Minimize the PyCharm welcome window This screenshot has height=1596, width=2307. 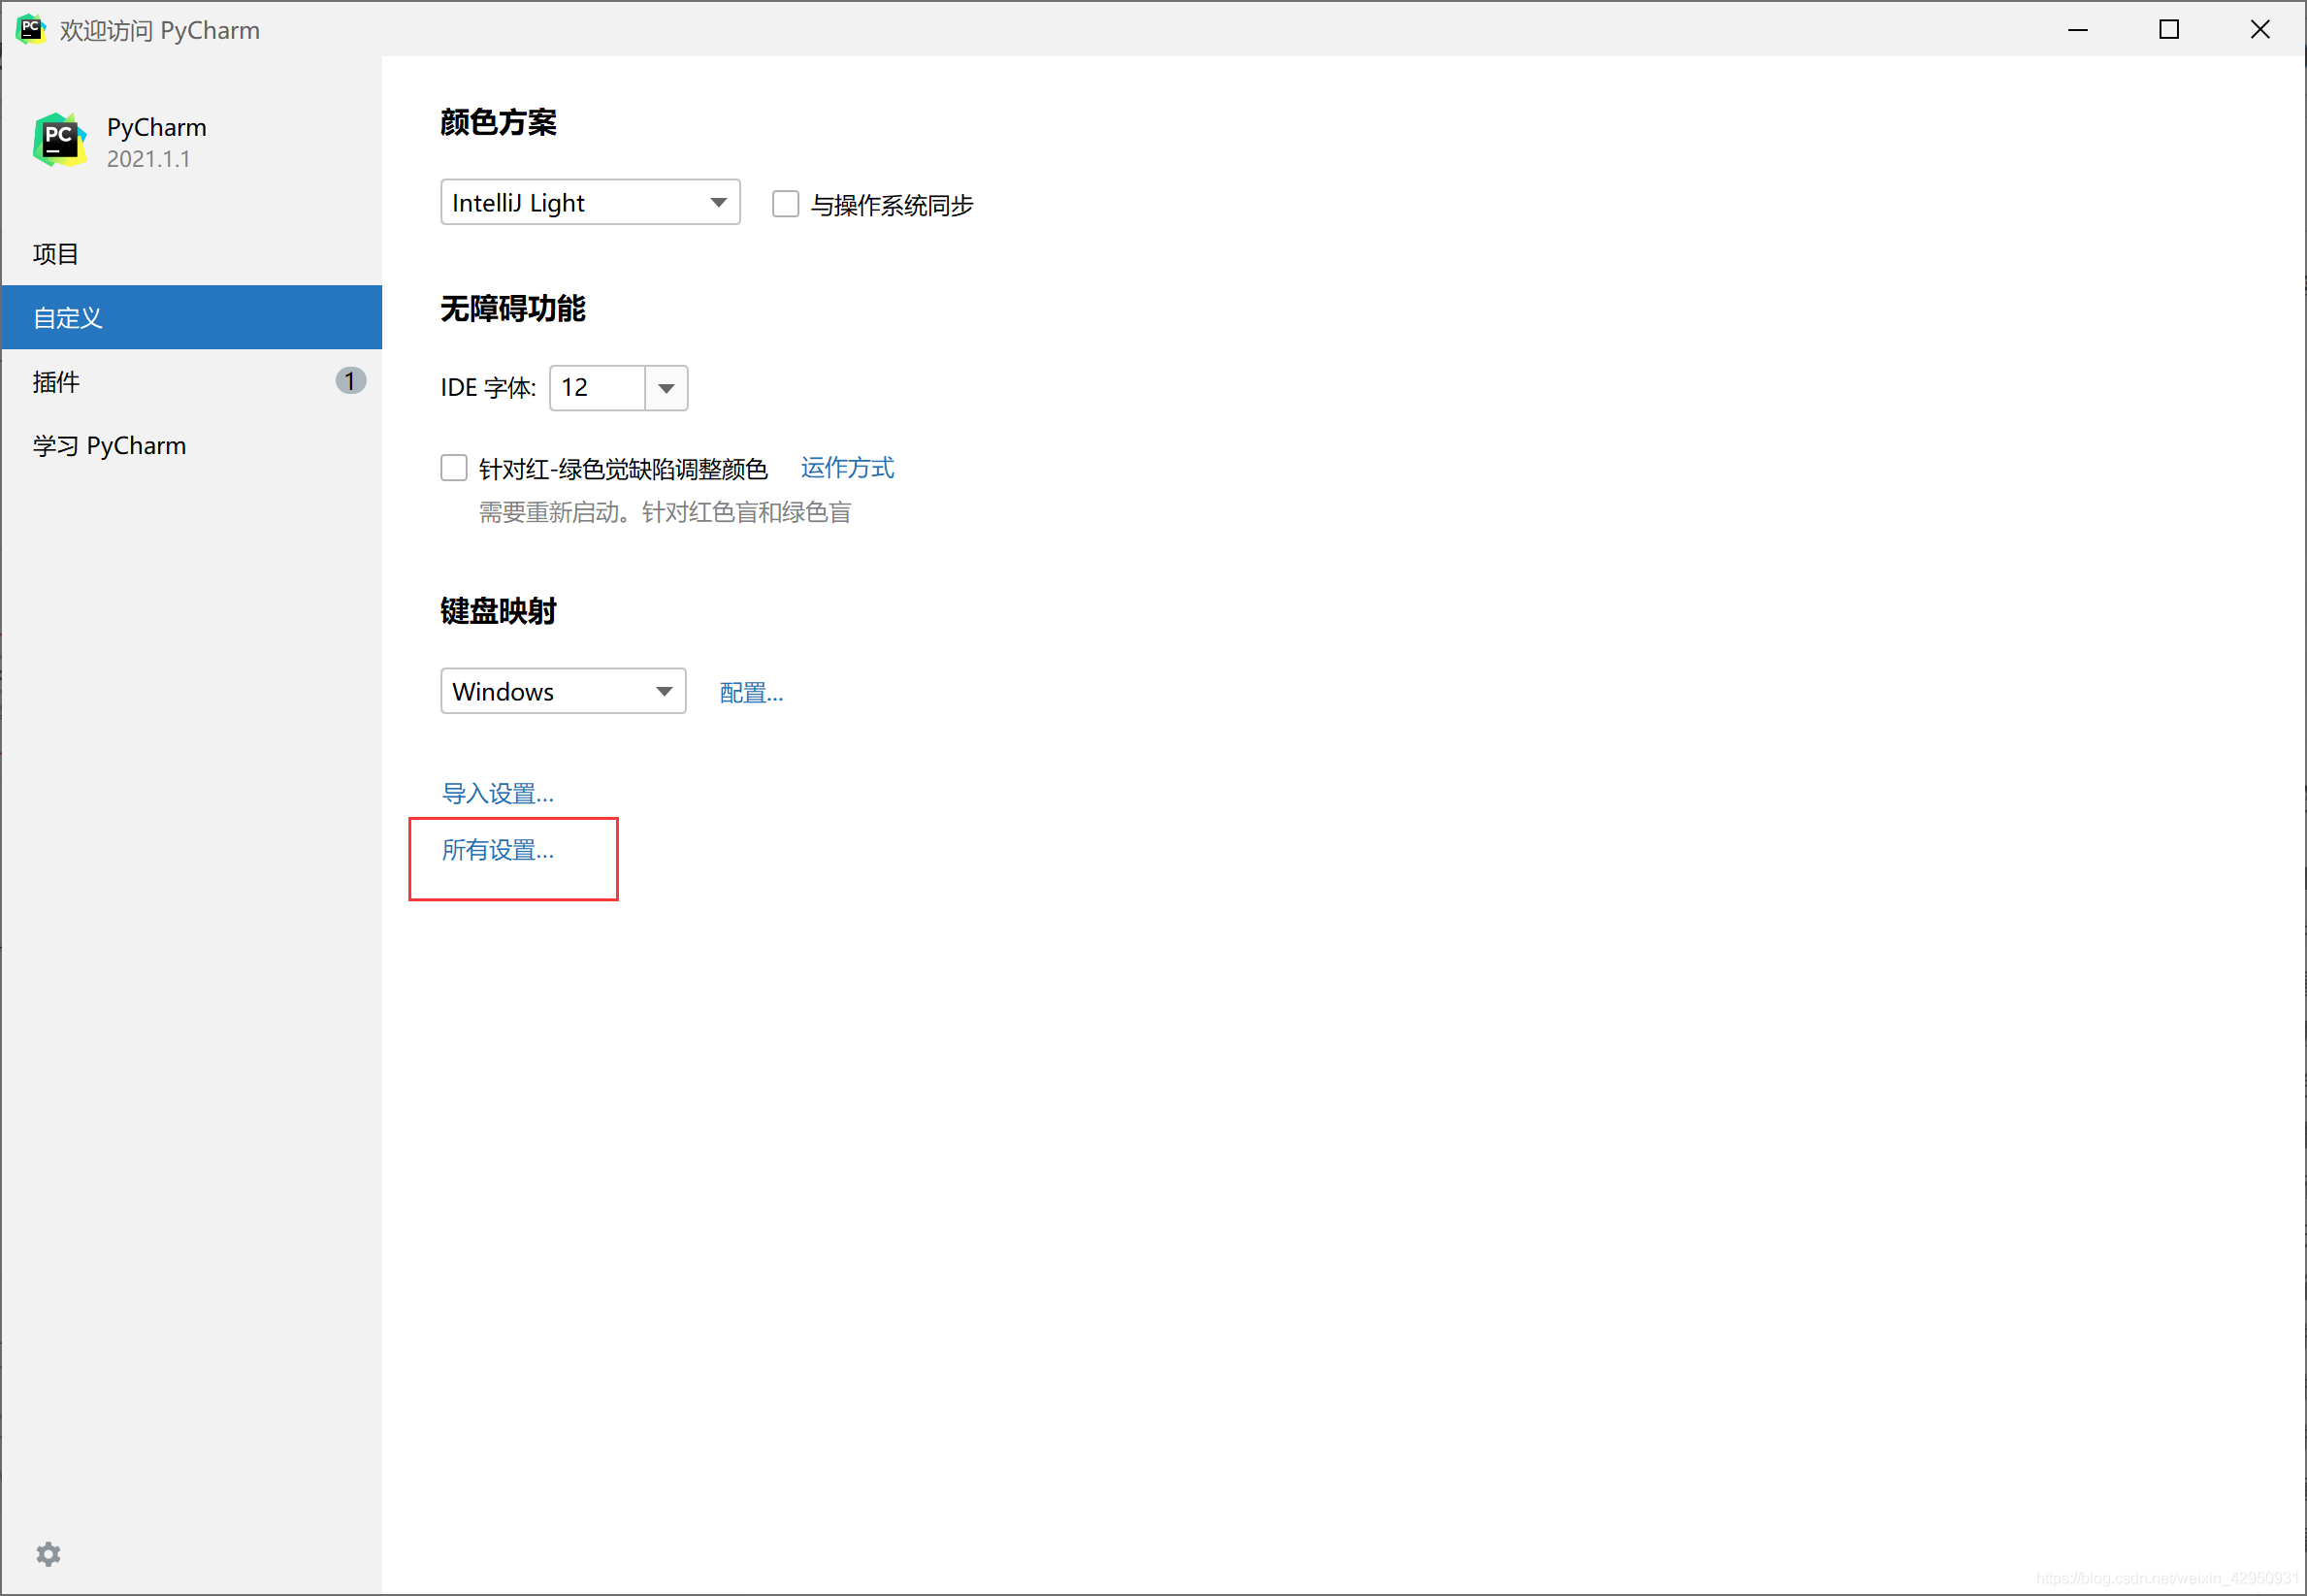2077,30
